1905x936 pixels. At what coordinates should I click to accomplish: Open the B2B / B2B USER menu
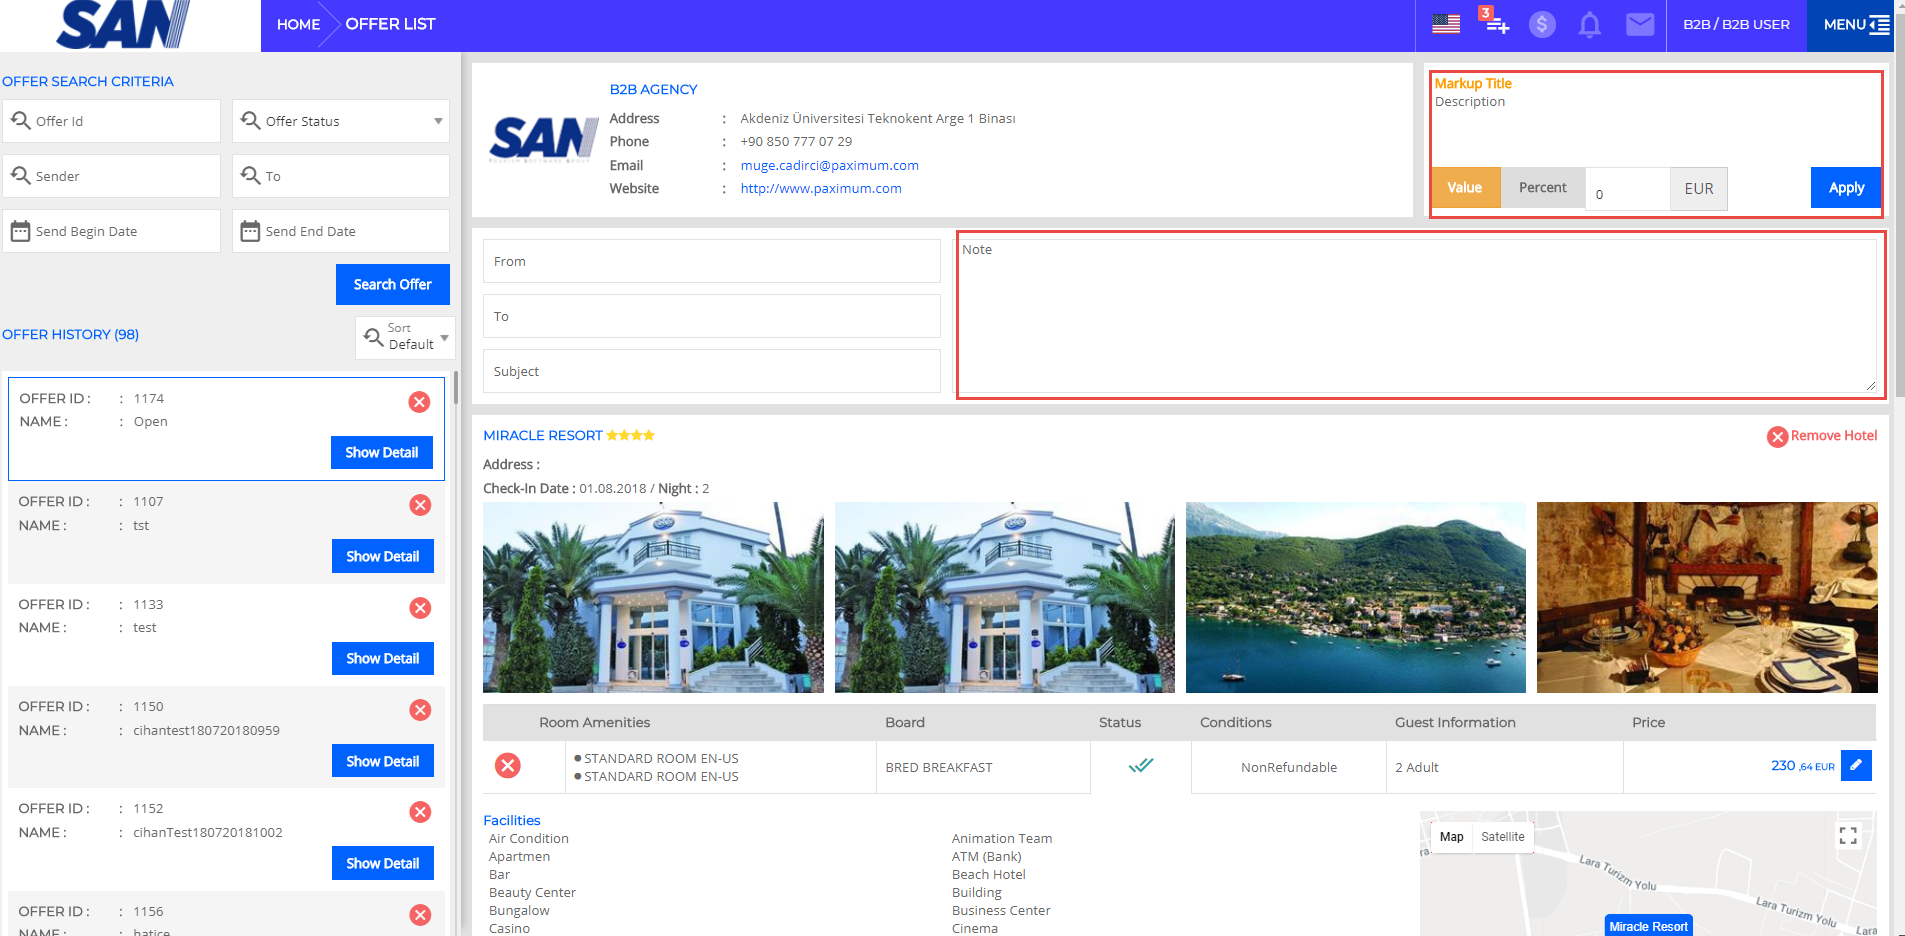[x=1736, y=25]
